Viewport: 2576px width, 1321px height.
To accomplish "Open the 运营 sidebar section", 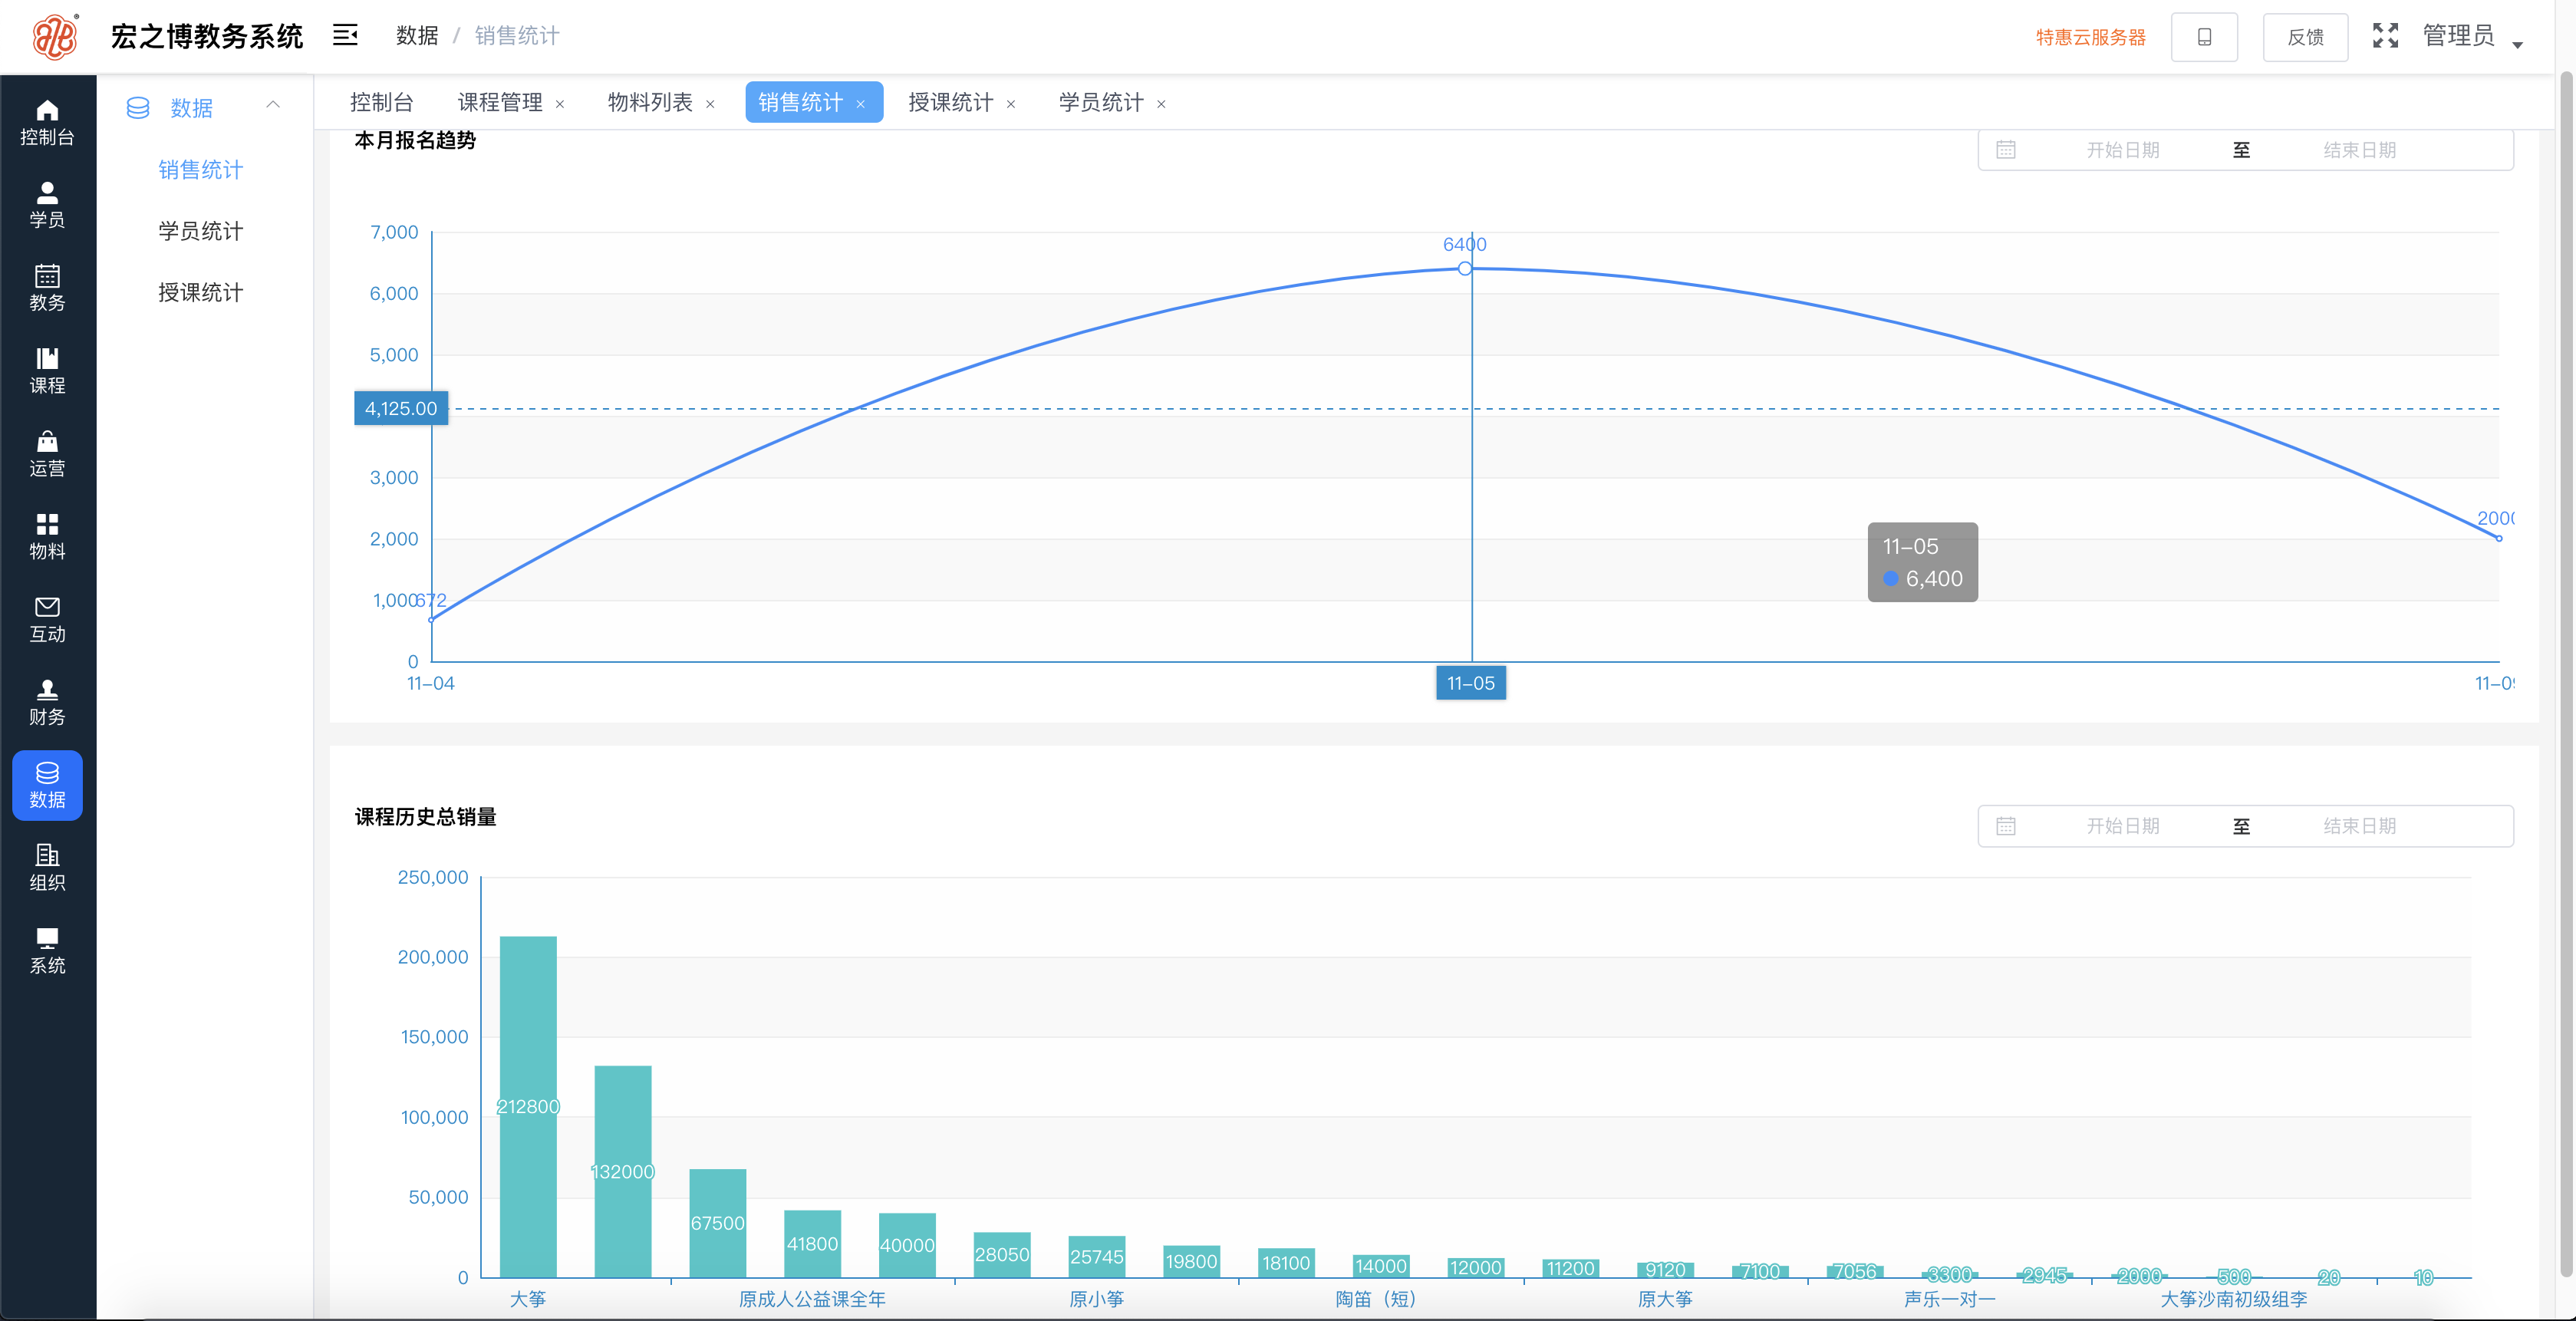I will click(x=47, y=454).
